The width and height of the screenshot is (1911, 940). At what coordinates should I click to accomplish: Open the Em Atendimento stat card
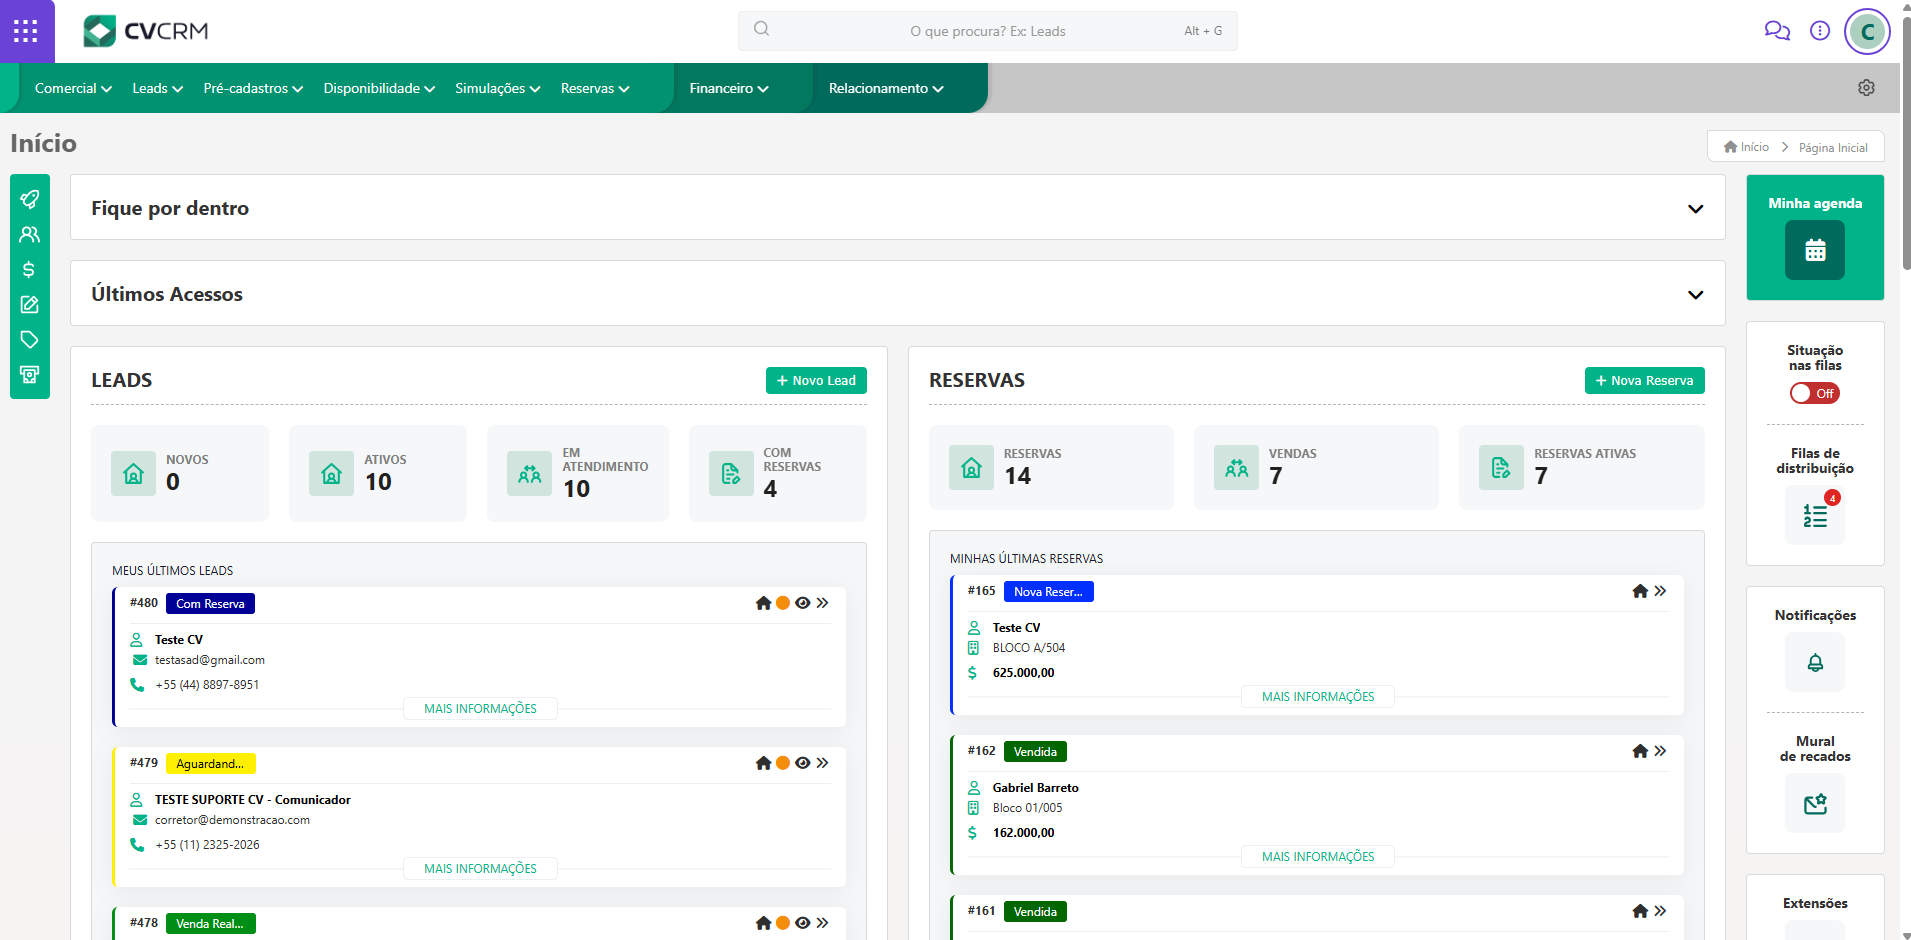click(578, 473)
